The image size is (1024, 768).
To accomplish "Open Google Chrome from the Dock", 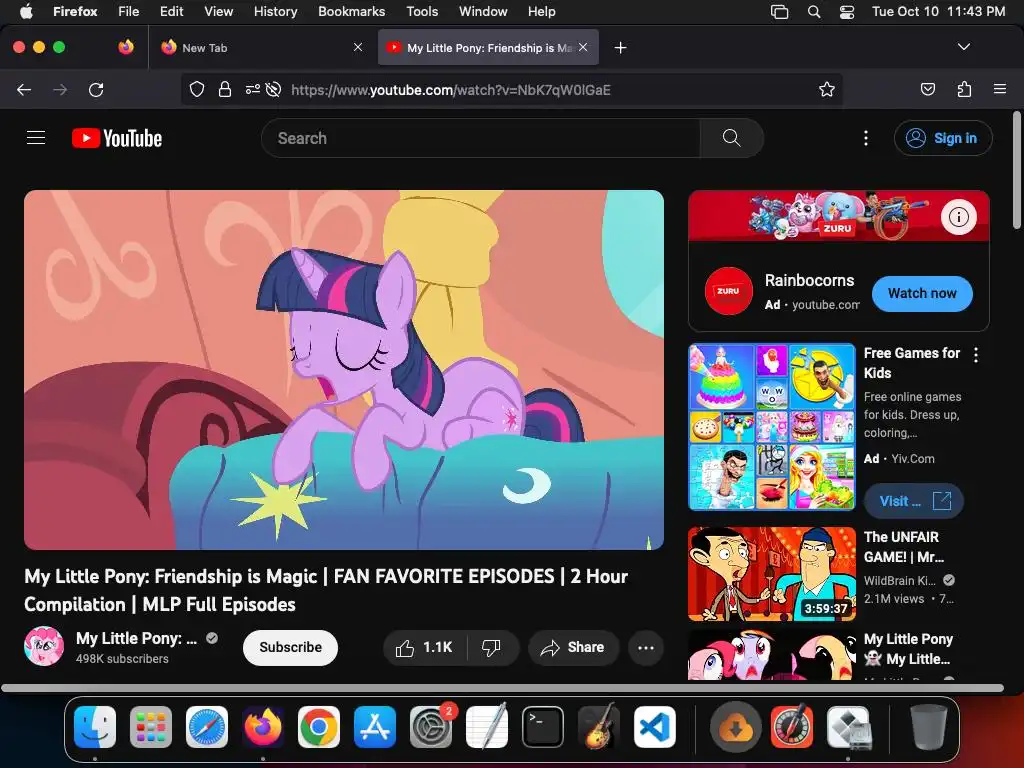I will 319,727.
